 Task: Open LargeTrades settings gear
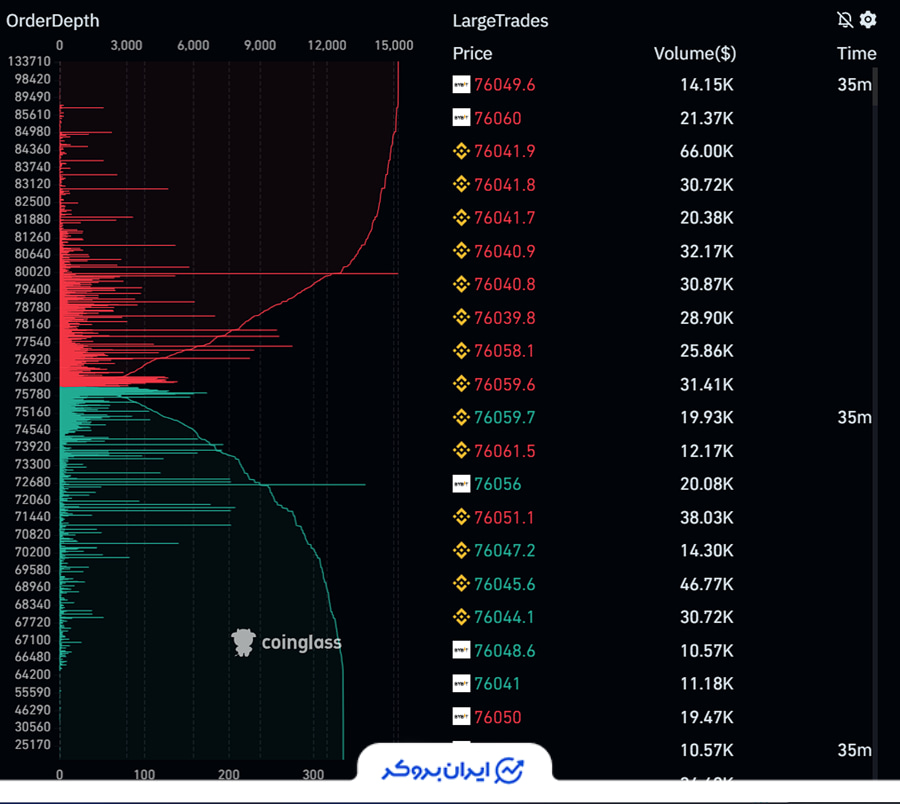[868, 20]
